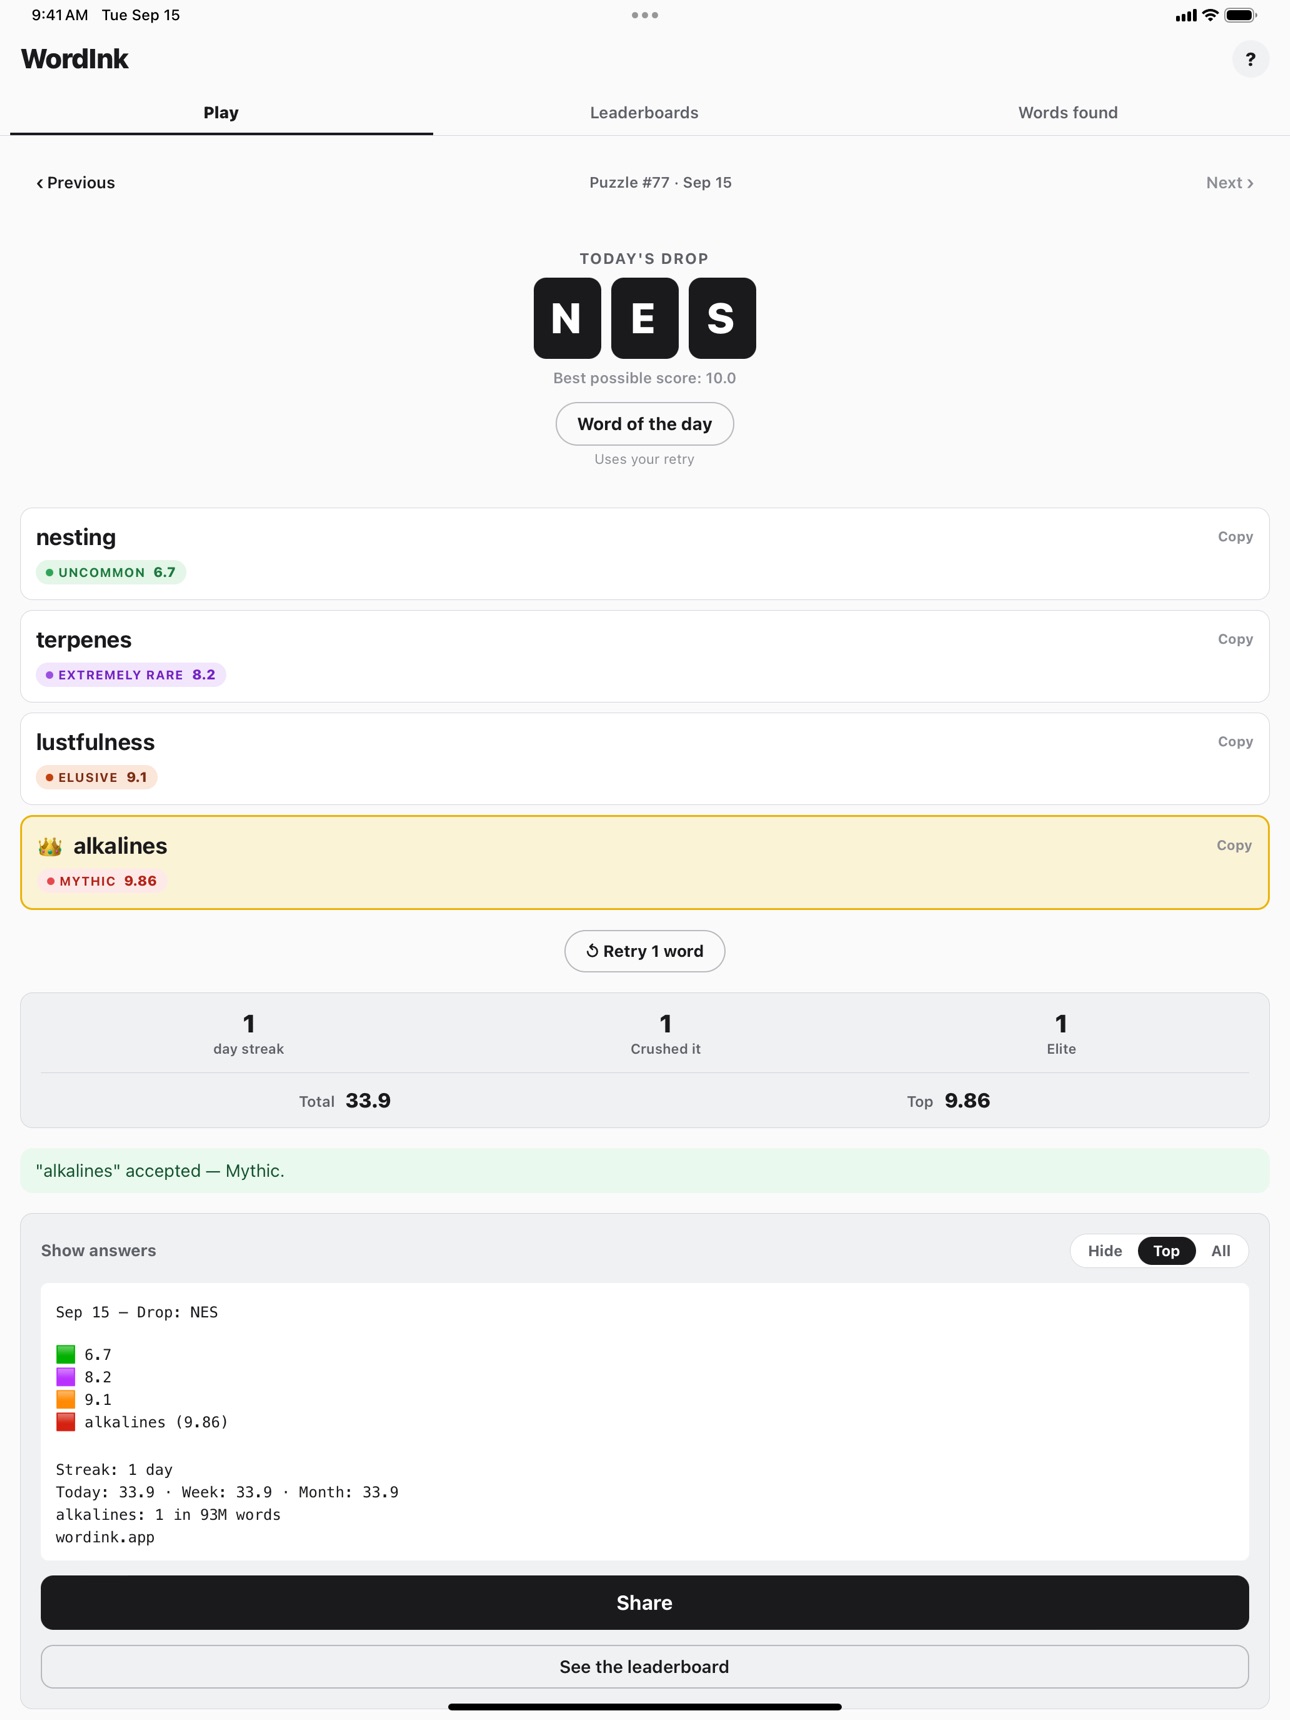This screenshot has height=1720, width=1290.
Task: Select Top in the Show answers toggle
Action: coord(1166,1251)
